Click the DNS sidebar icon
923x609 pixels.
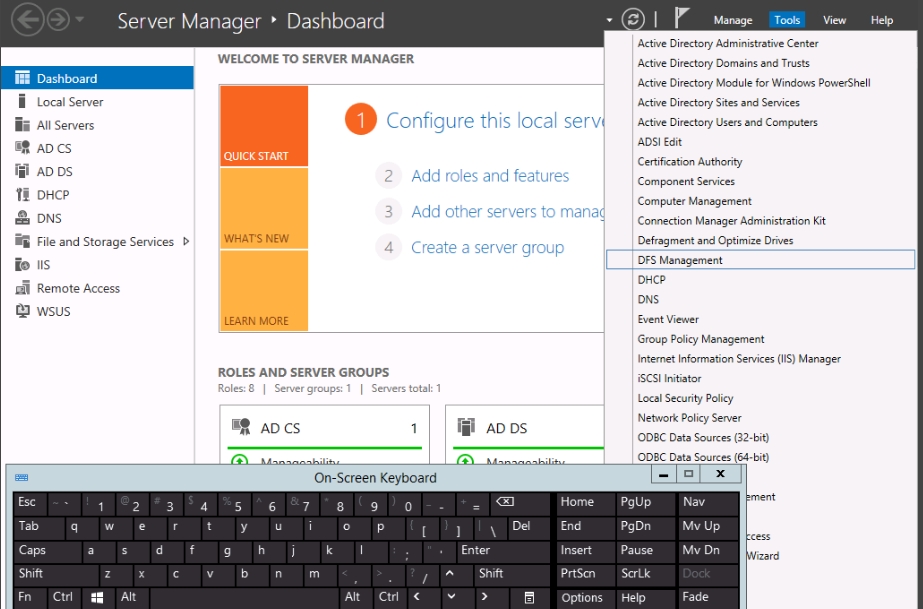point(22,218)
